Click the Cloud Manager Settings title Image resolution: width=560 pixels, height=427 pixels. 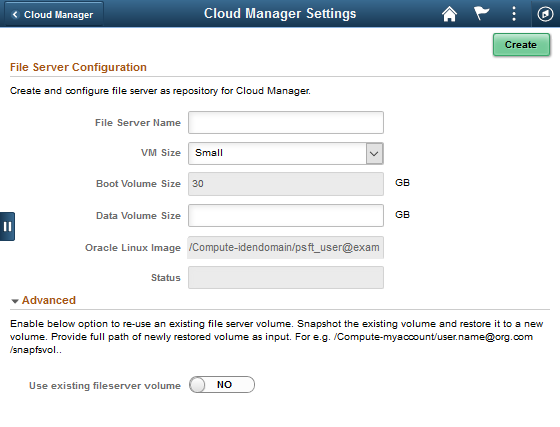[280, 14]
